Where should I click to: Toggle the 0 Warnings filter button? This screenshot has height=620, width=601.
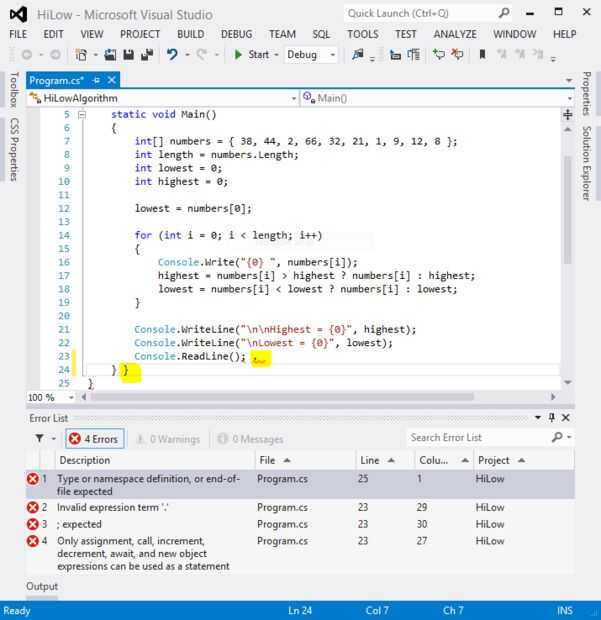coord(168,439)
